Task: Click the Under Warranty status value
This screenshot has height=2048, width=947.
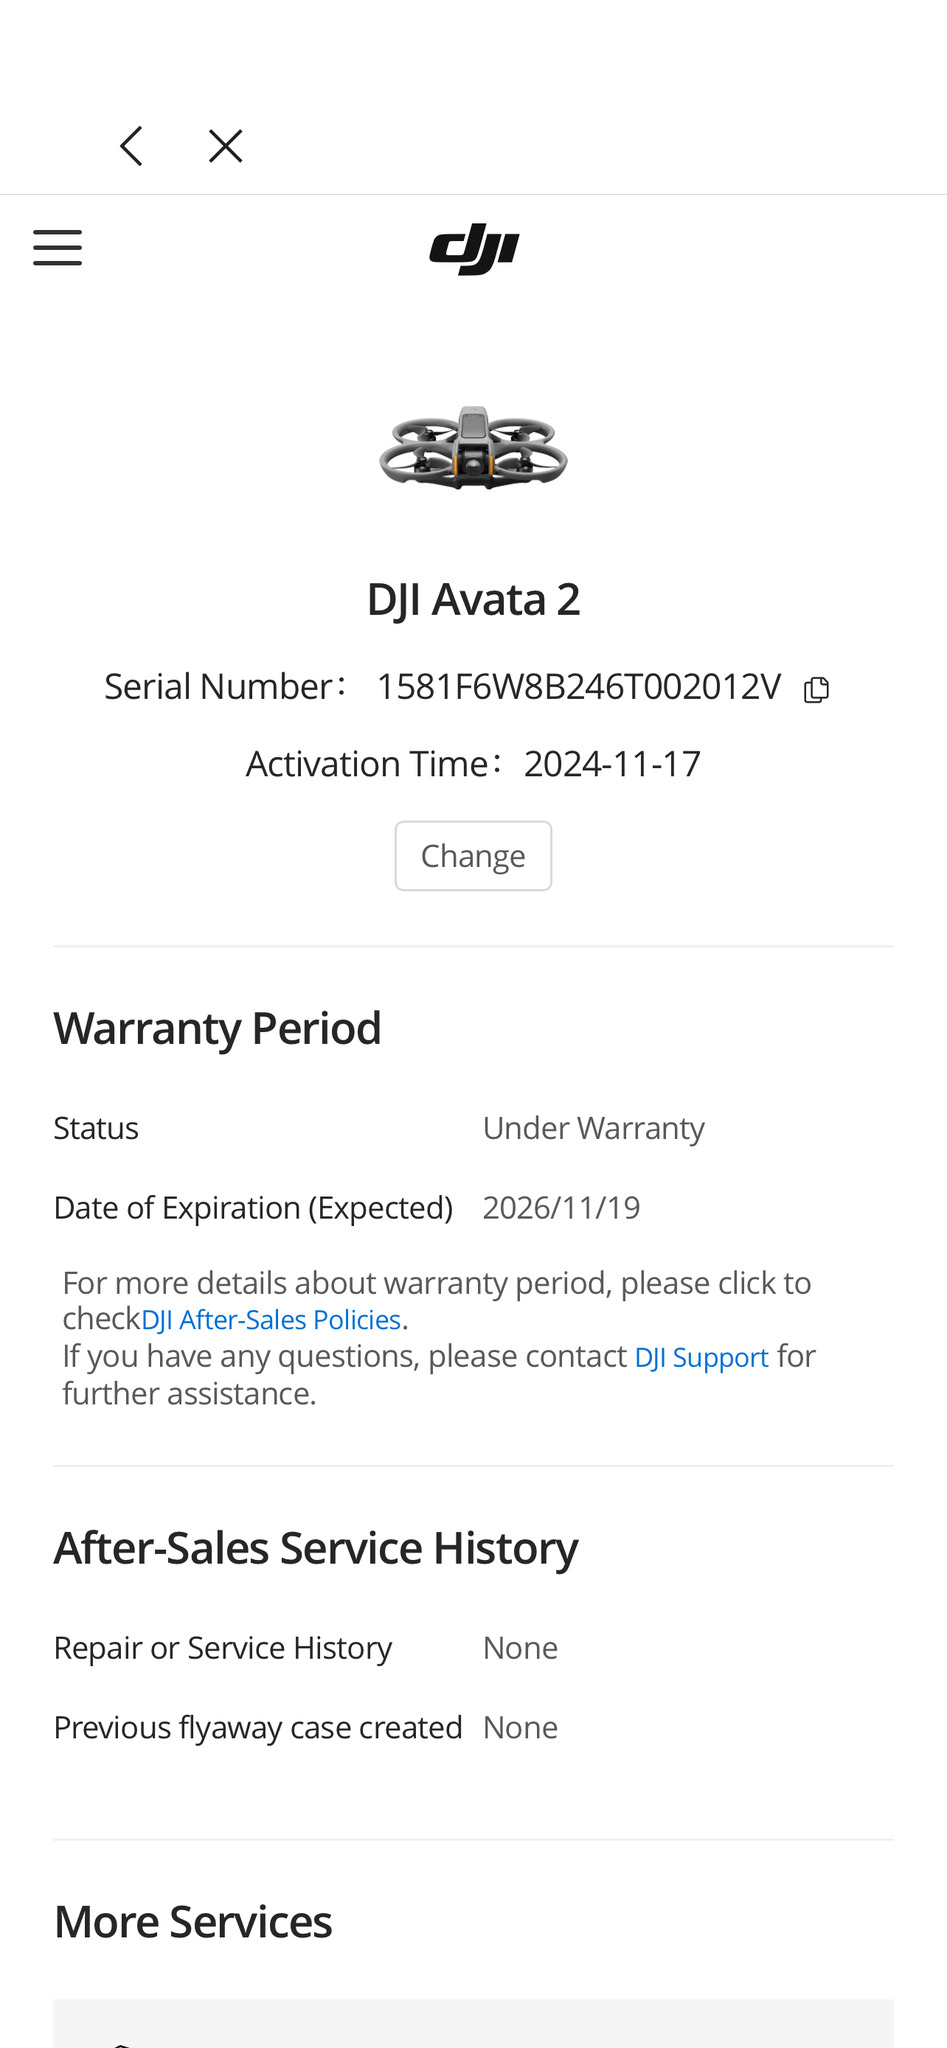Action: (593, 1128)
